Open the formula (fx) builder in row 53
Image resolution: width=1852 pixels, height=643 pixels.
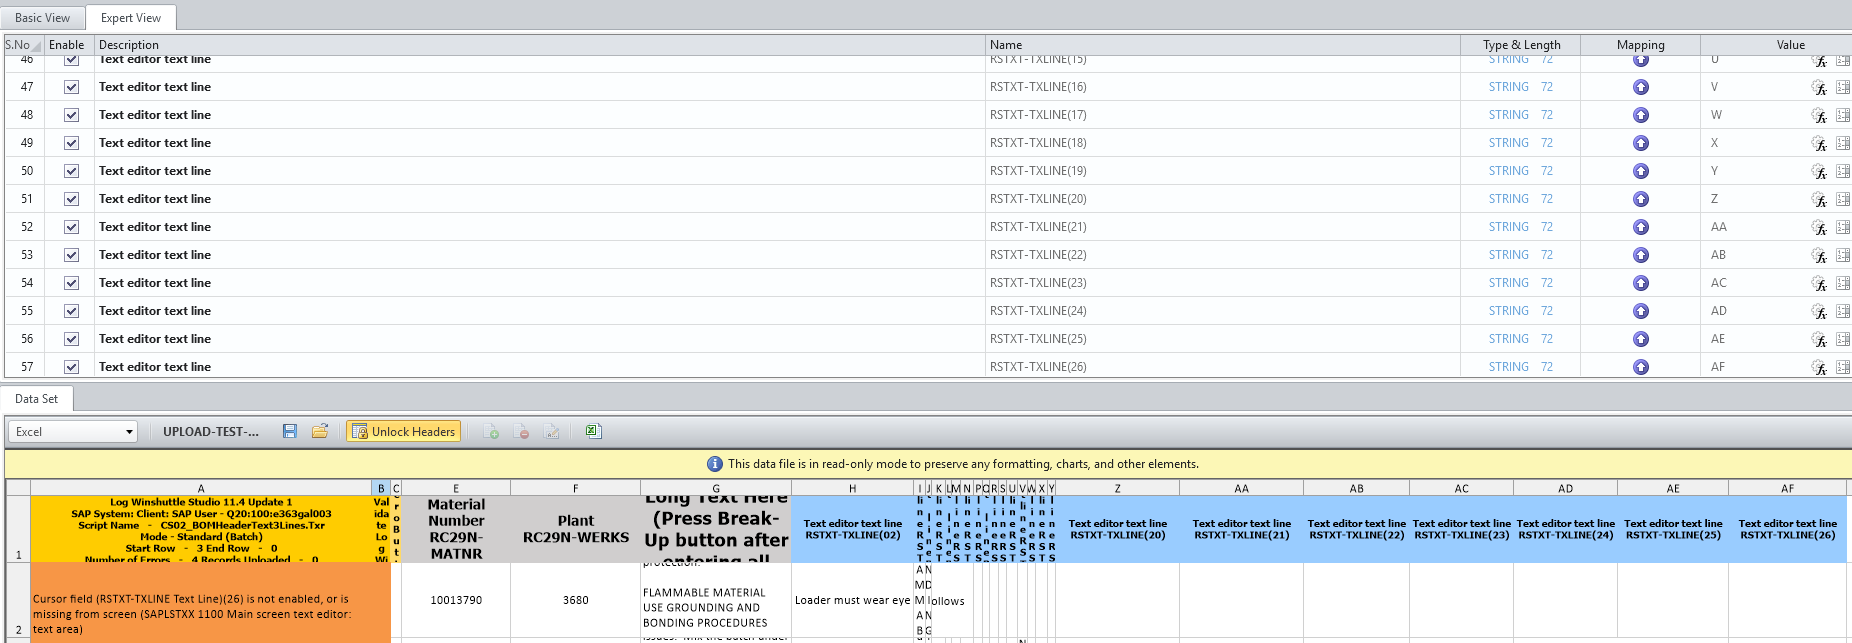(1819, 255)
